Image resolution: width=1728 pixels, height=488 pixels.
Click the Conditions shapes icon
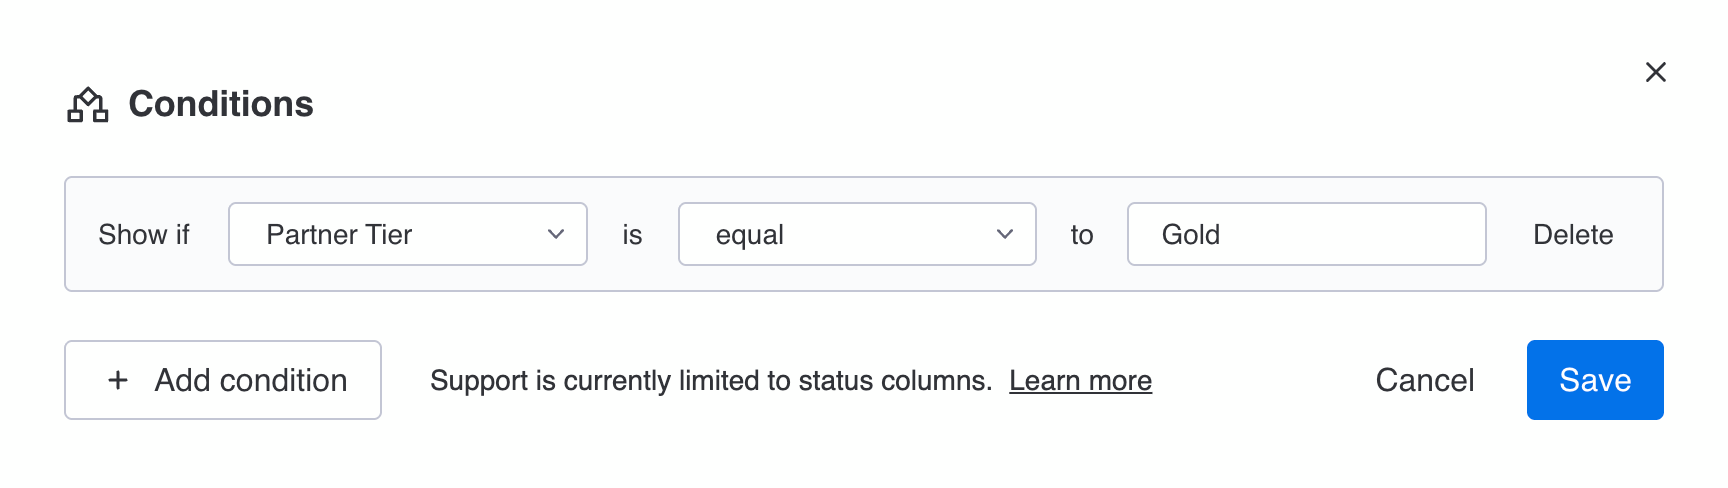tap(88, 105)
